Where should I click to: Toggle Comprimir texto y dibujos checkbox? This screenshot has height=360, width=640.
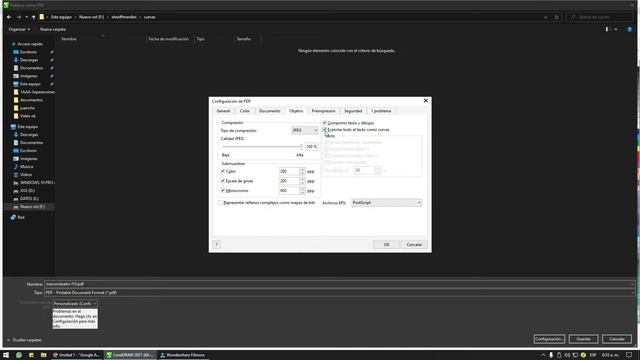click(x=325, y=122)
